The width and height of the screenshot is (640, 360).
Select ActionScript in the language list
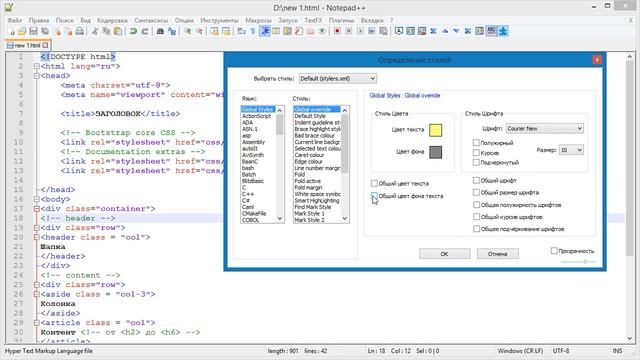tap(256, 116)
